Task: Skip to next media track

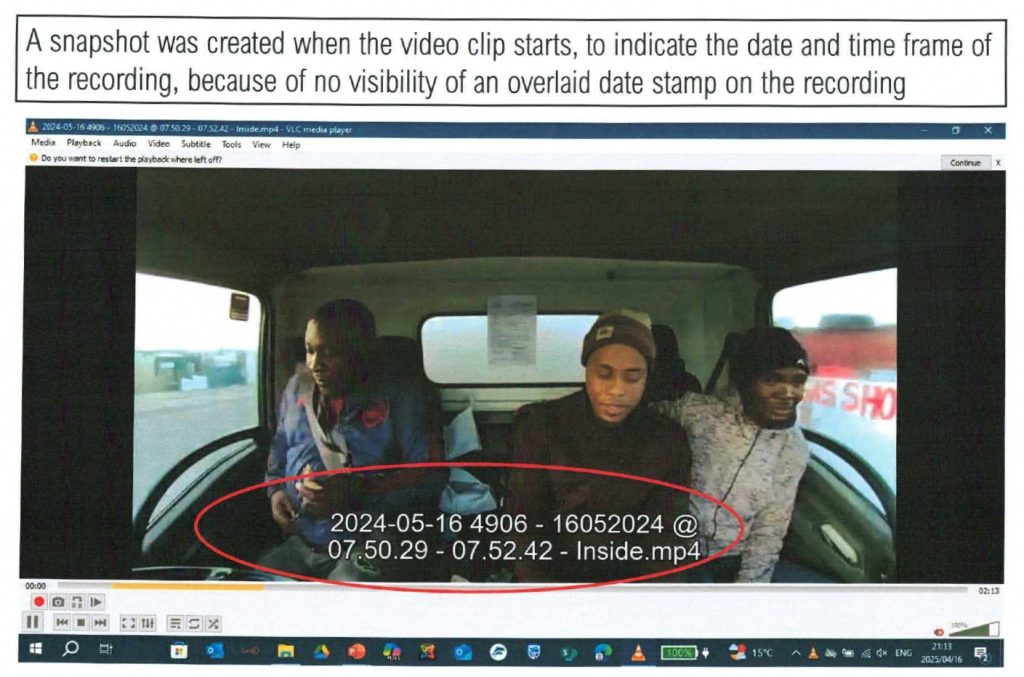Action: (100, 623)
